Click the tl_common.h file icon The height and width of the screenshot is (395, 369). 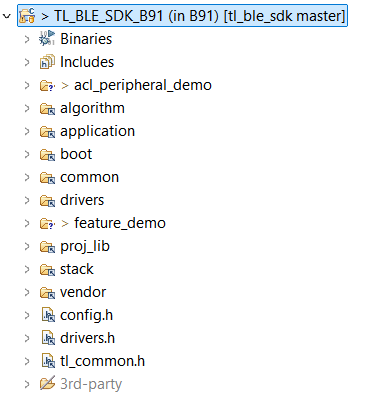pyautogui.click(x=48, y=361)
